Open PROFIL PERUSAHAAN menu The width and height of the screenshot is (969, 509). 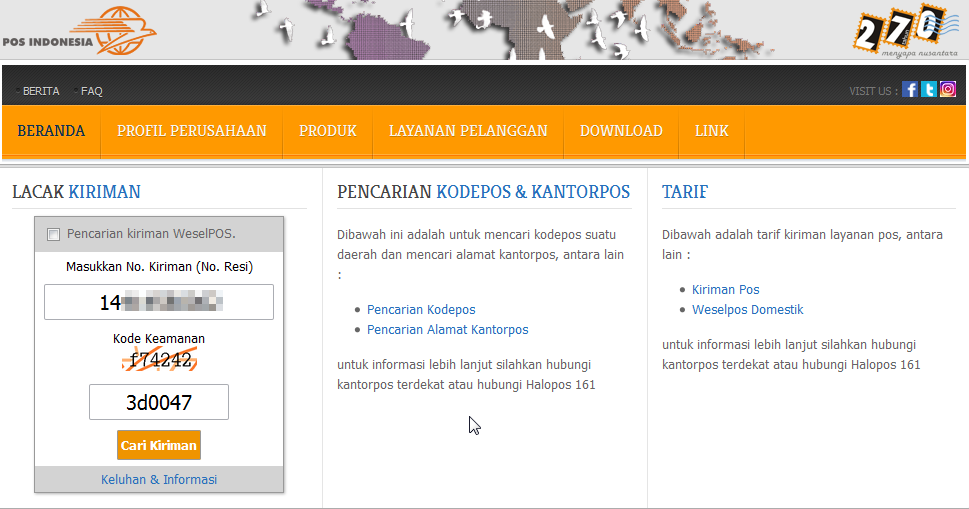(192, 131)
